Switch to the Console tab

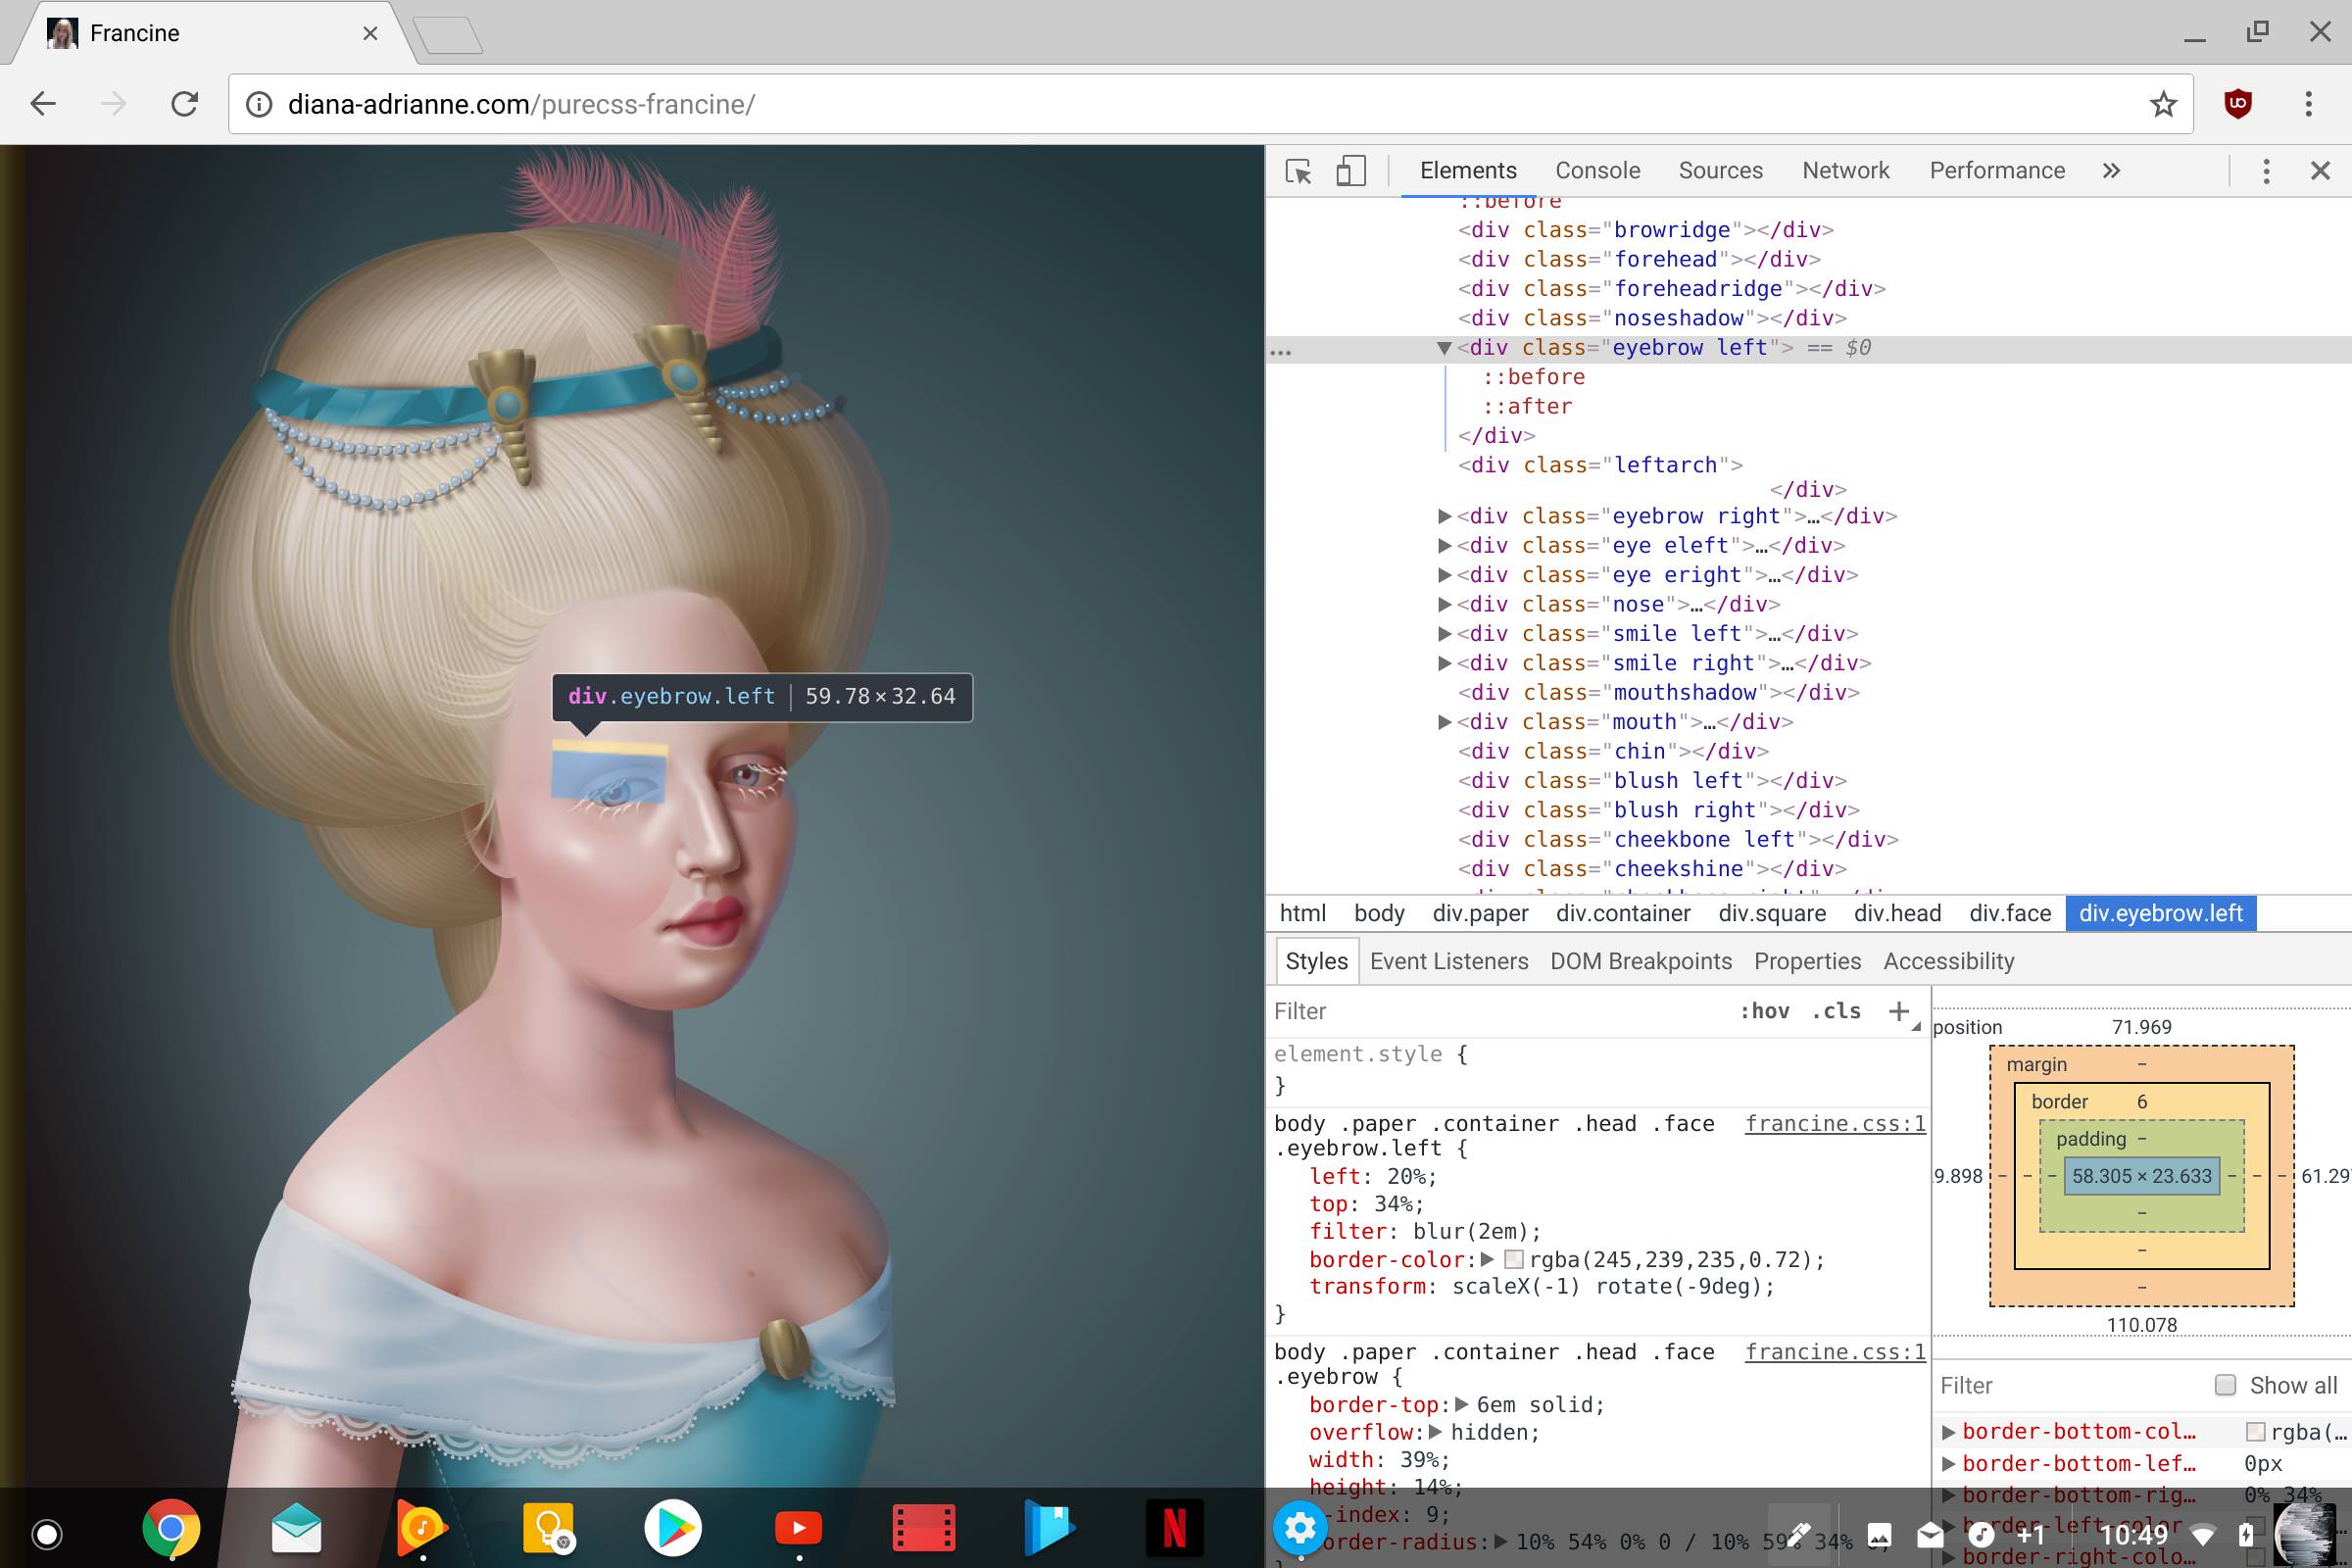tap(1597, 171)
